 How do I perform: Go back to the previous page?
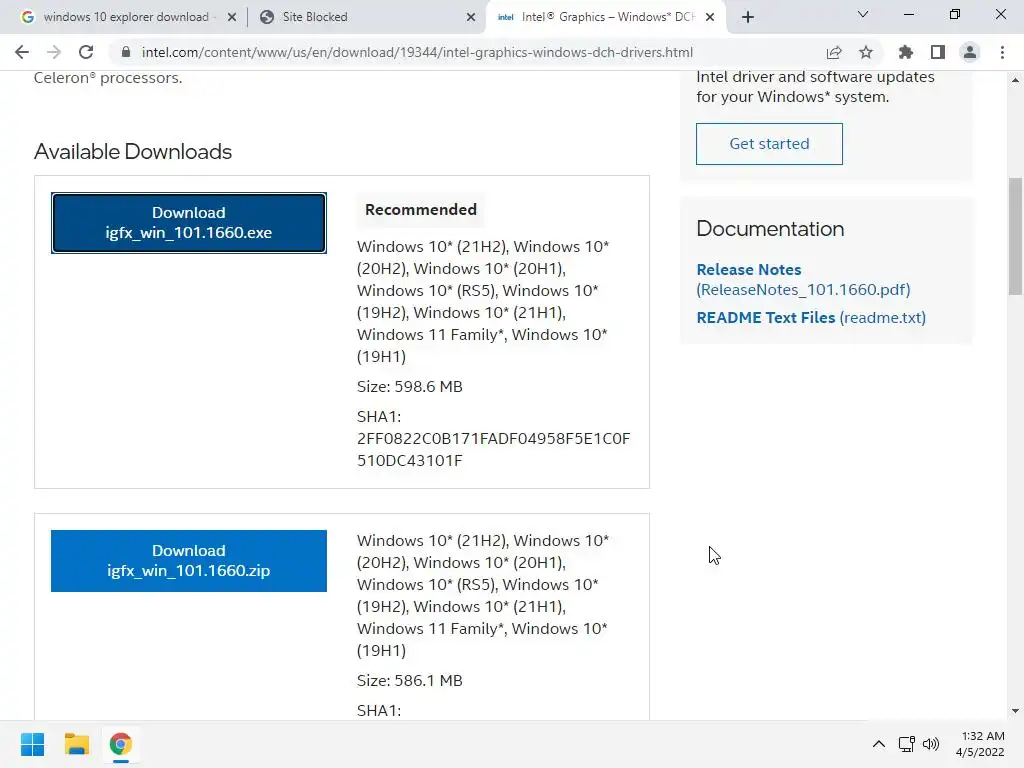(22, 52)
